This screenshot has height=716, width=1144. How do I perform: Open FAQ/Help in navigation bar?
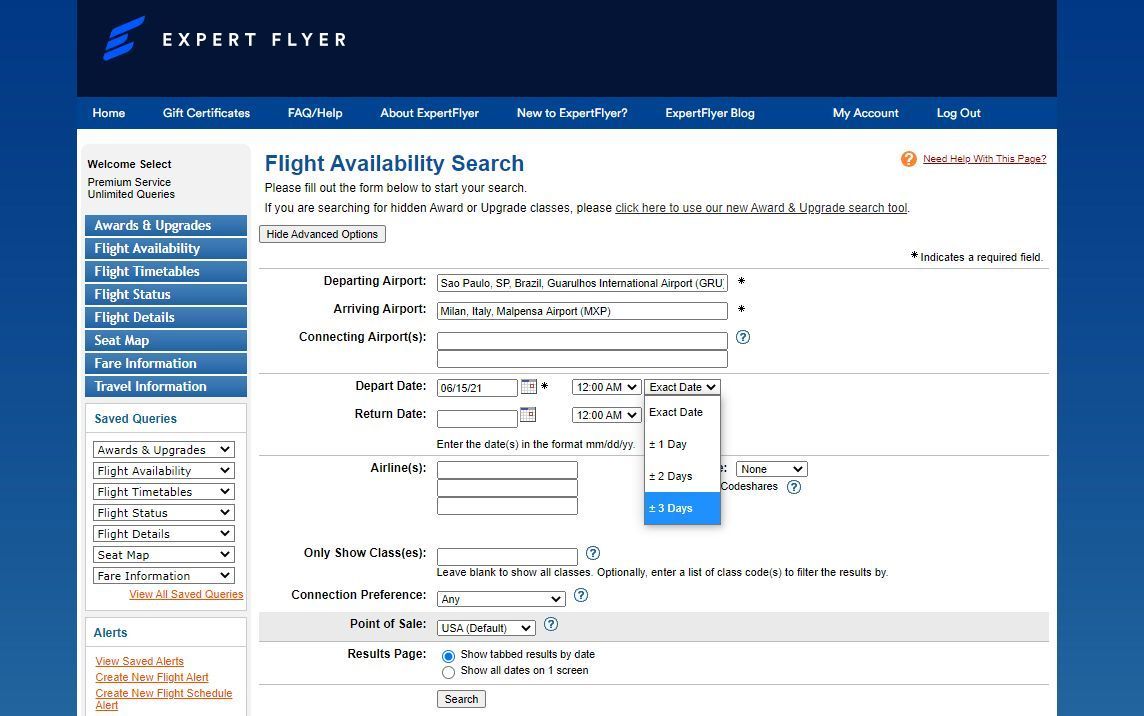(315, 113)
